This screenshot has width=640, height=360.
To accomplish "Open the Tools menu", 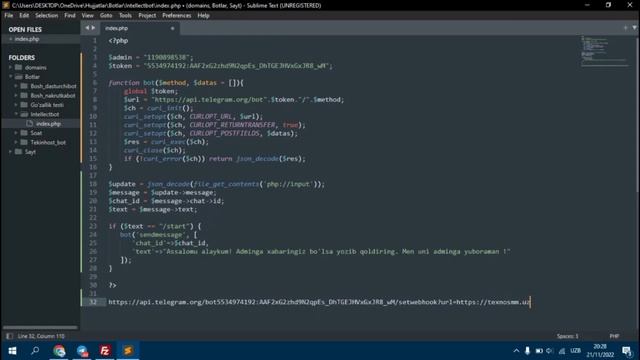I will 125,16.
